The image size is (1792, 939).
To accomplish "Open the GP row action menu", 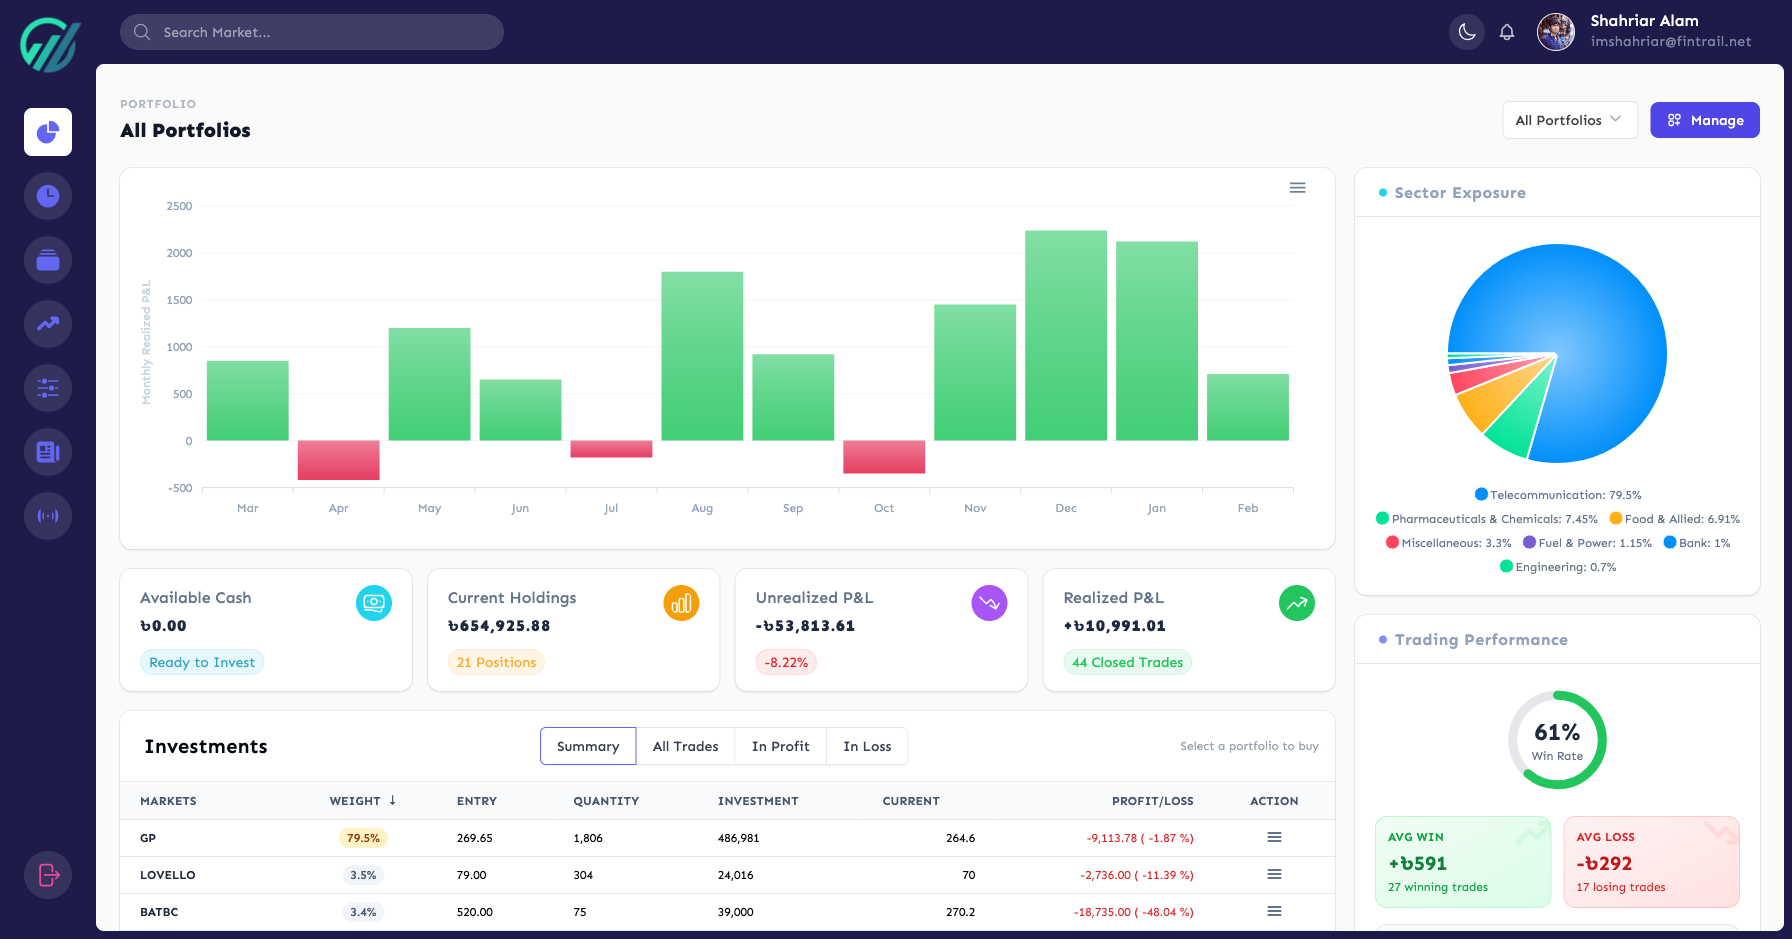I will [x=1274, y=838].
